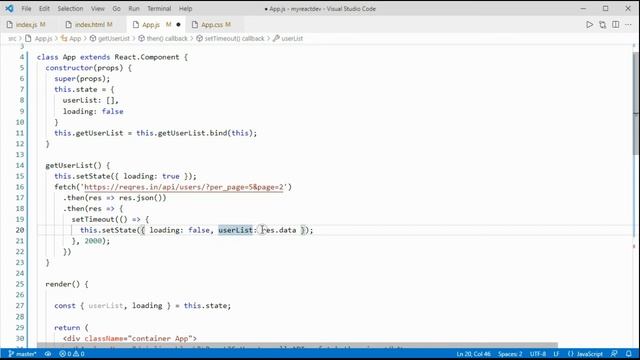Click the UTF-8 encoding indicator
Screen dimensions: 640x360
click(x=538, y=354)
